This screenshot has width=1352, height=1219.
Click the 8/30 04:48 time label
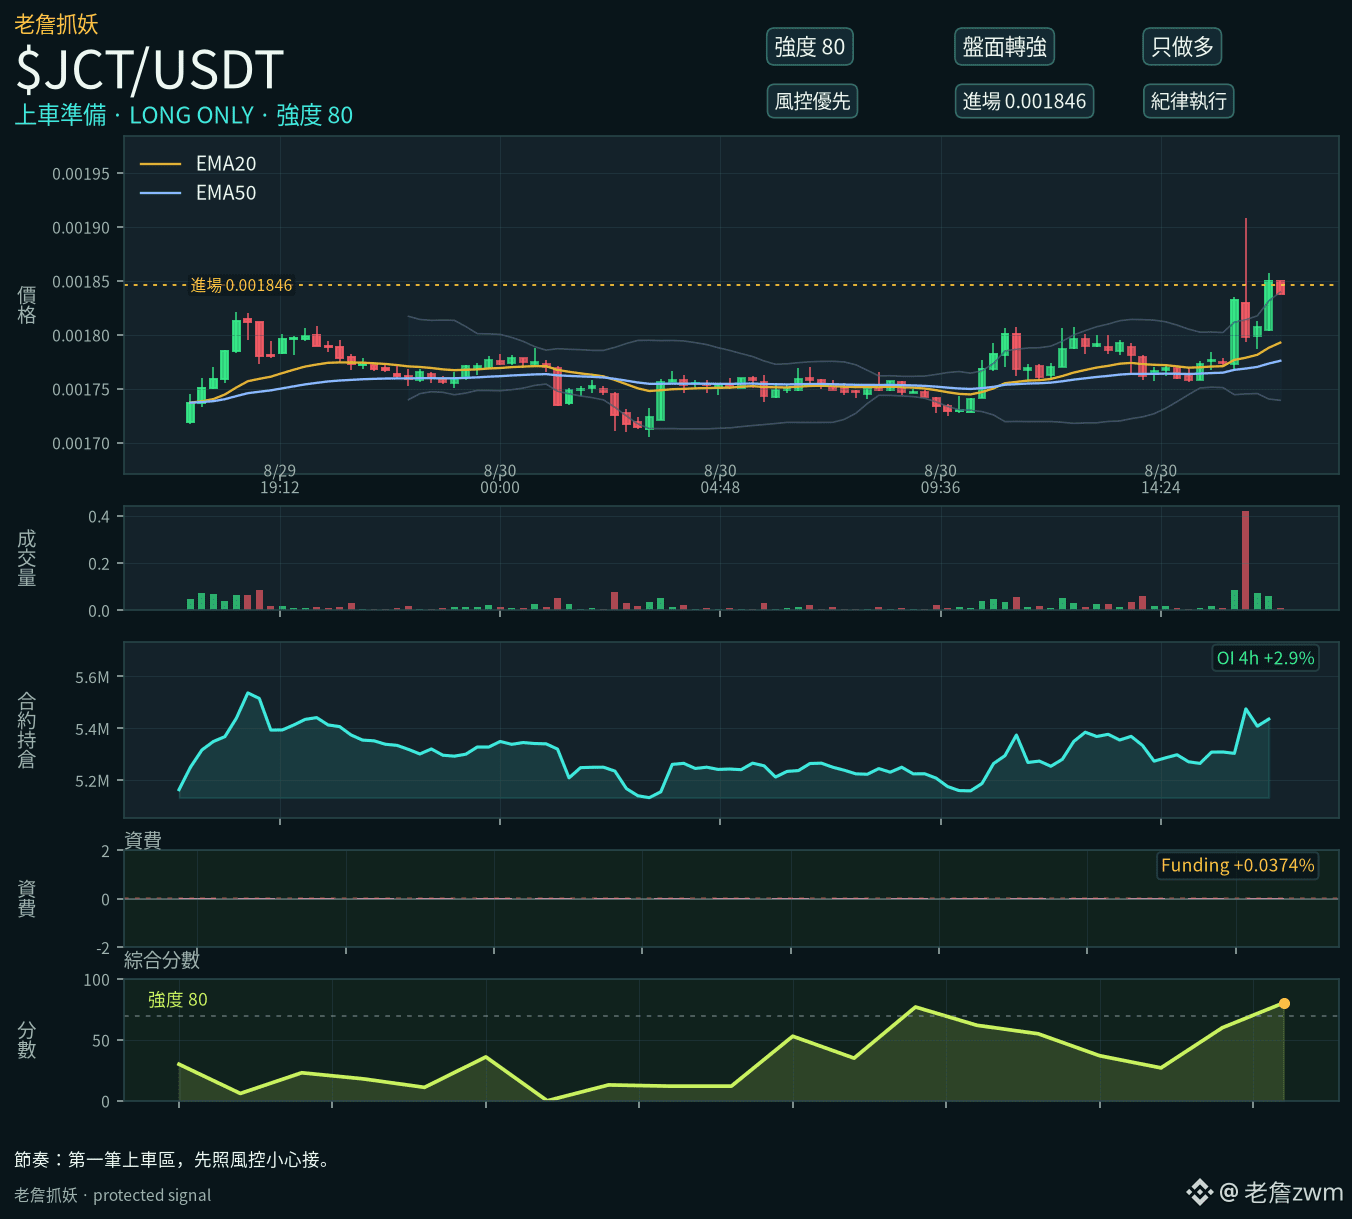pyautogui.click(x=720, y=479)
